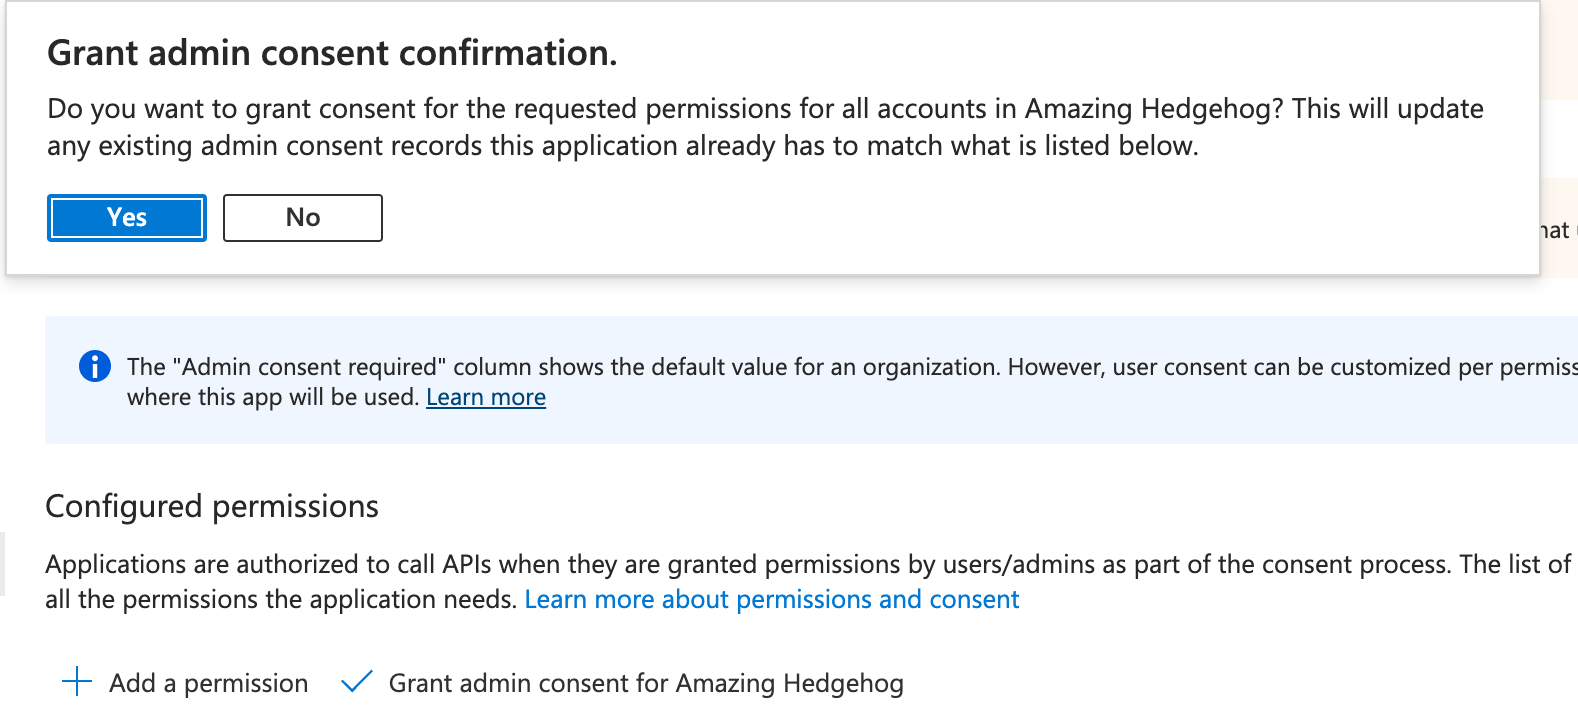This screenshot has width=1578, height=718.
Task: Click the blue info circle icon
Action: point(95,367)
